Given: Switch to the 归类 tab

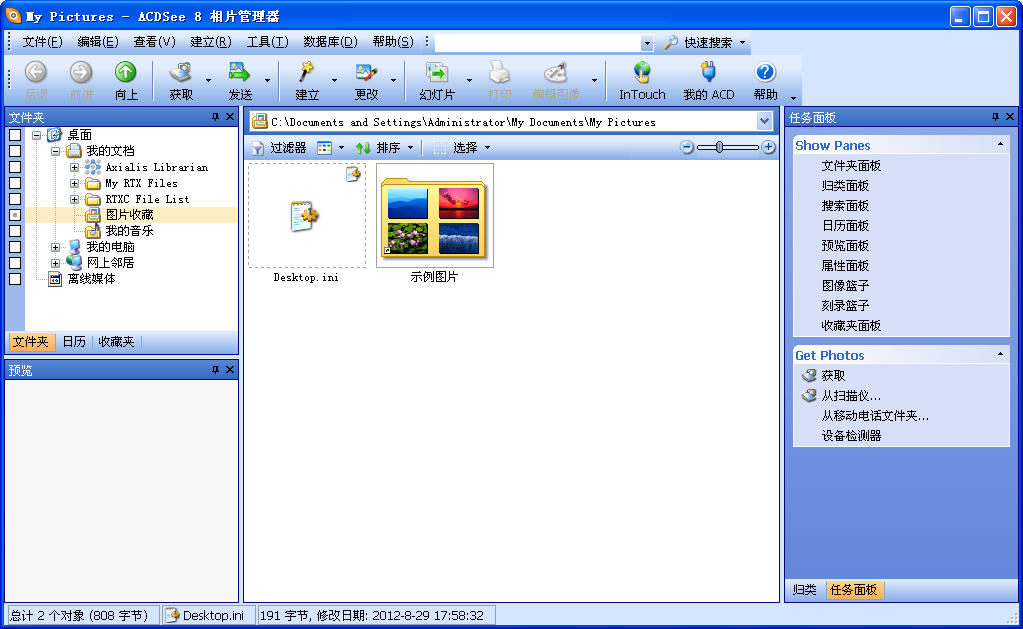Looking at the screenshot, I should point(804,590).
